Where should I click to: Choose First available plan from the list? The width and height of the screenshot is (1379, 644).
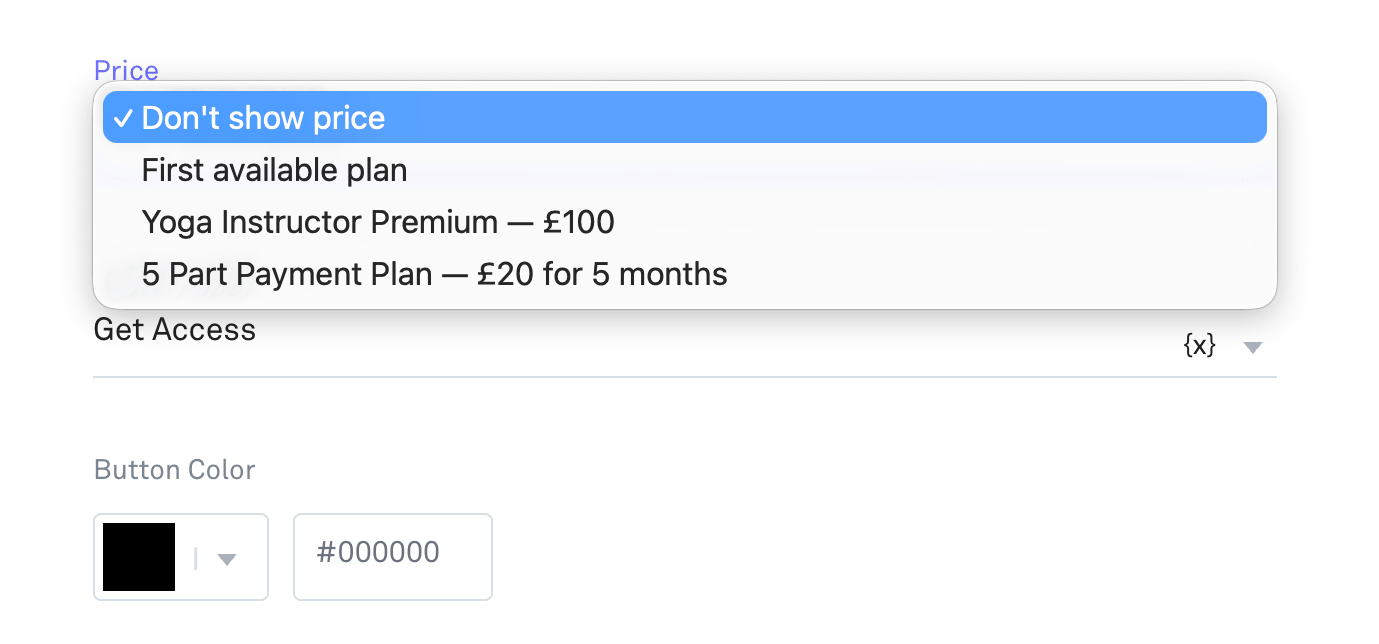click(x=685, y=170)
